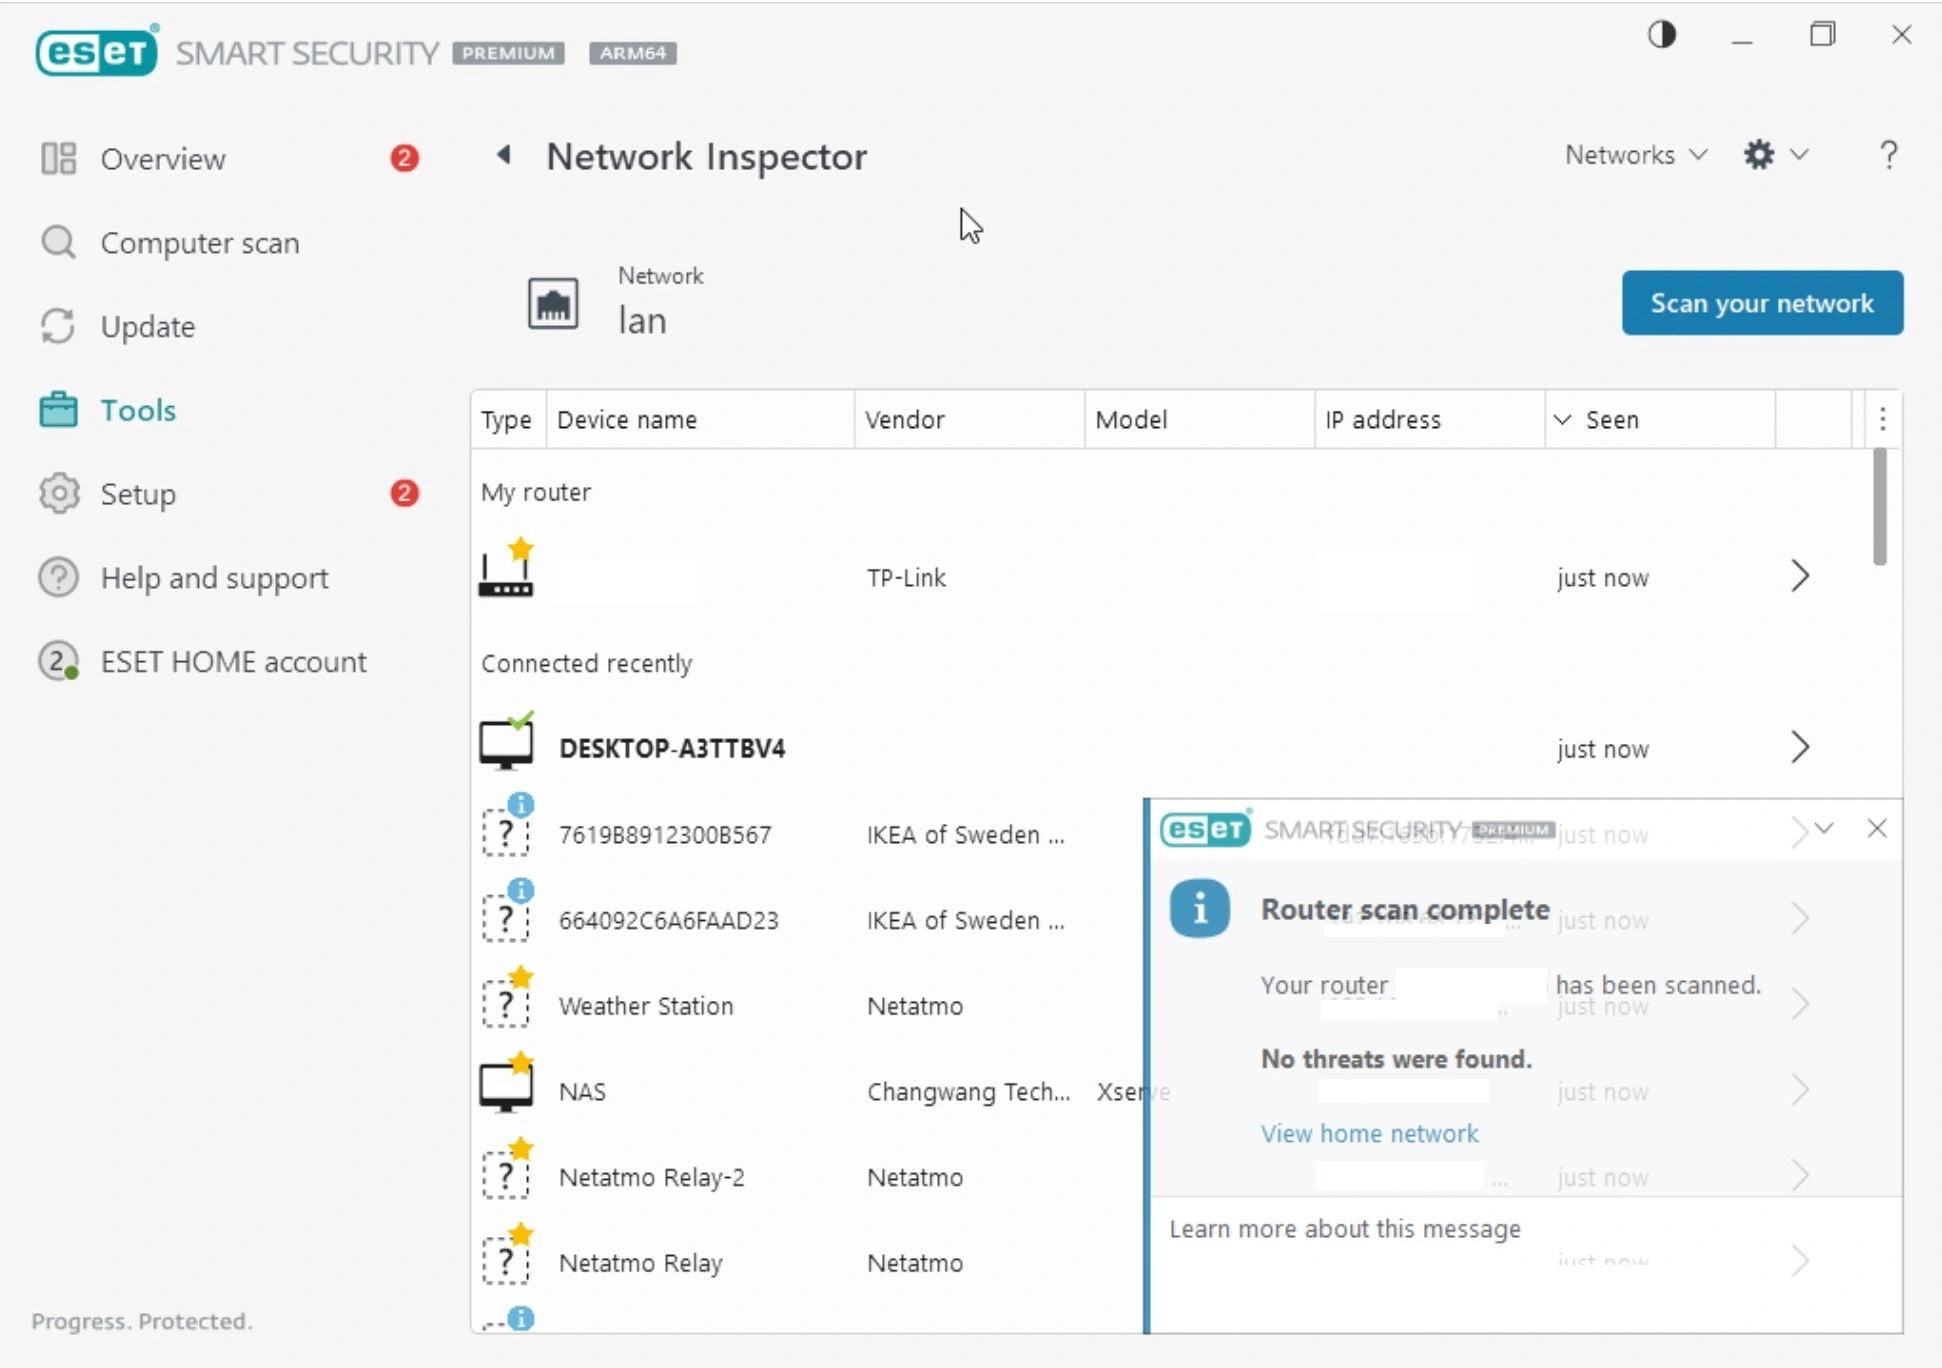Open help with the question mark icon
The height and width of the screenshot is (1368, 1942).
click(1888, 155)
